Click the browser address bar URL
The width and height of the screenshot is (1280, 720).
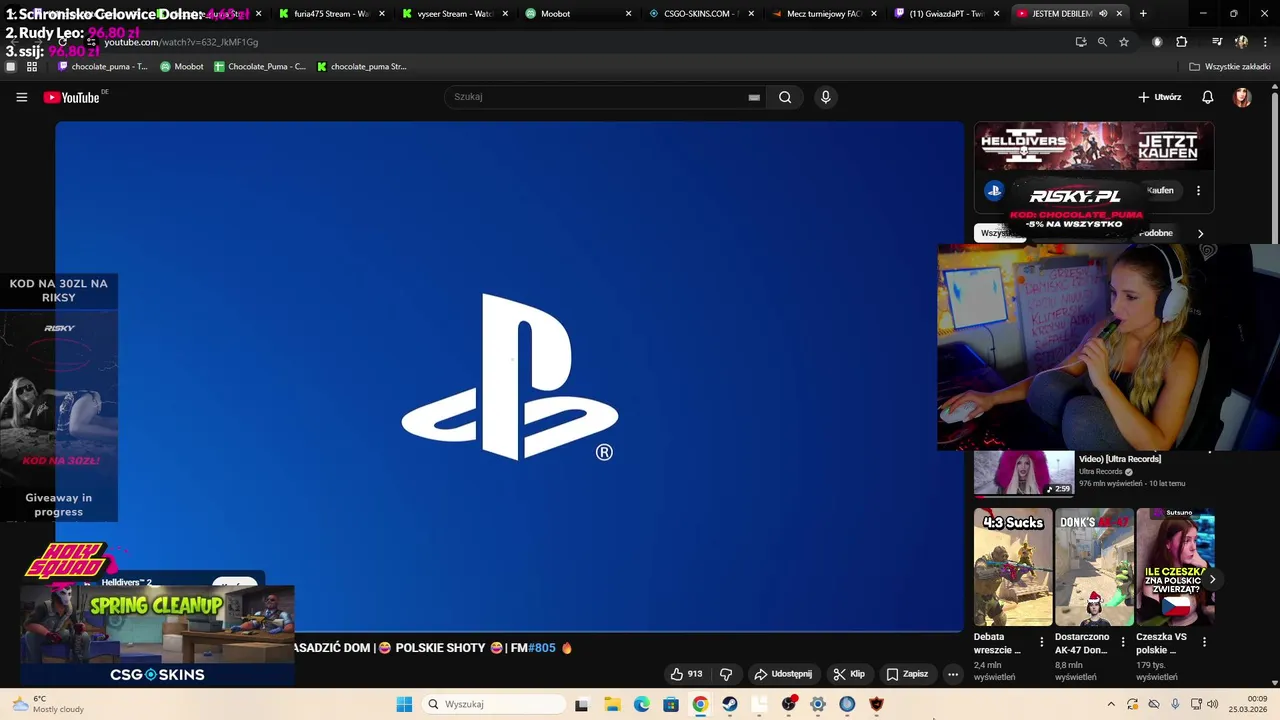181,42
